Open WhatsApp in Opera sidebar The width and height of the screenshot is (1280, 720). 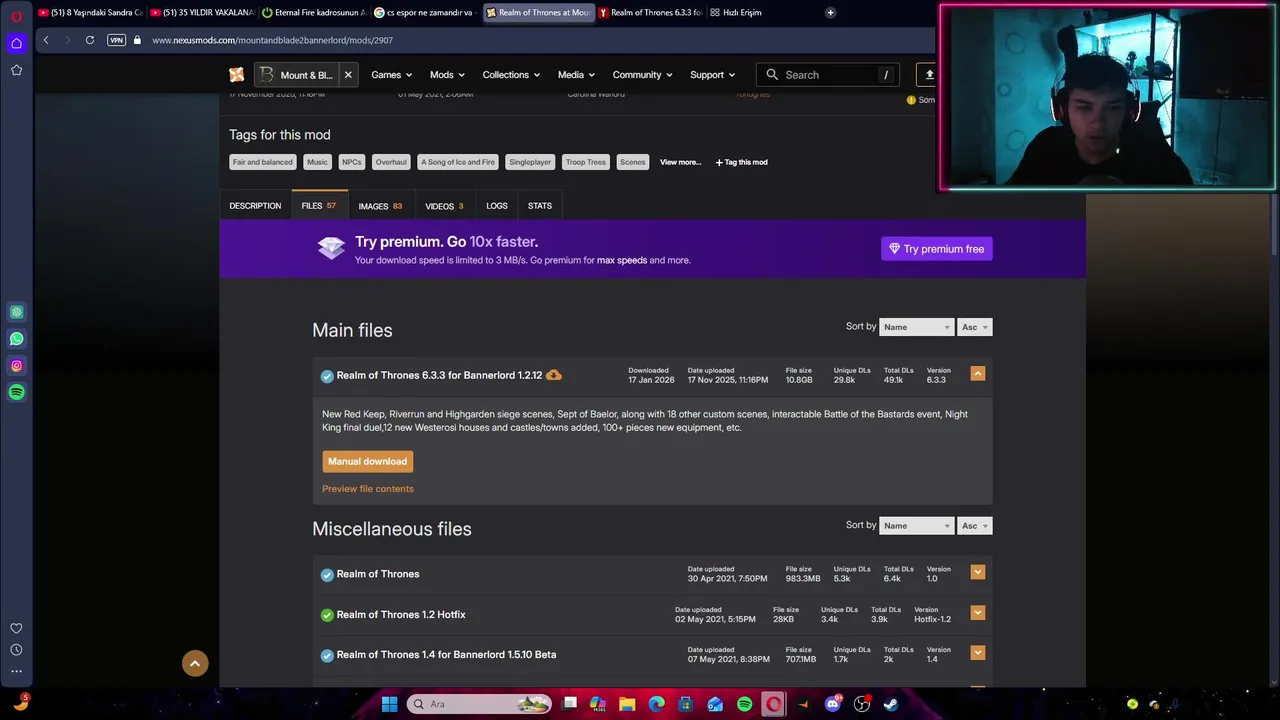coord(16,339)
